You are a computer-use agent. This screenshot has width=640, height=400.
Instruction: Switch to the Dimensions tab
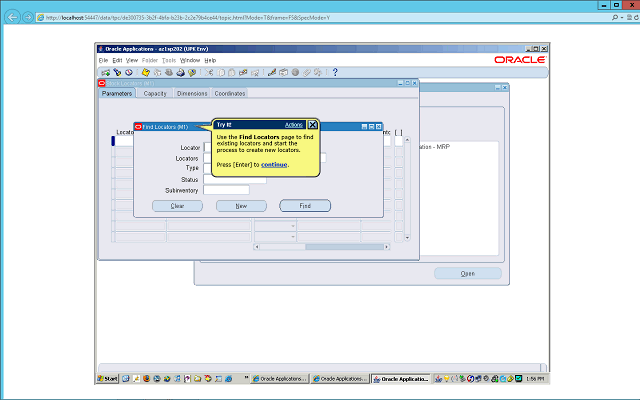192,93
